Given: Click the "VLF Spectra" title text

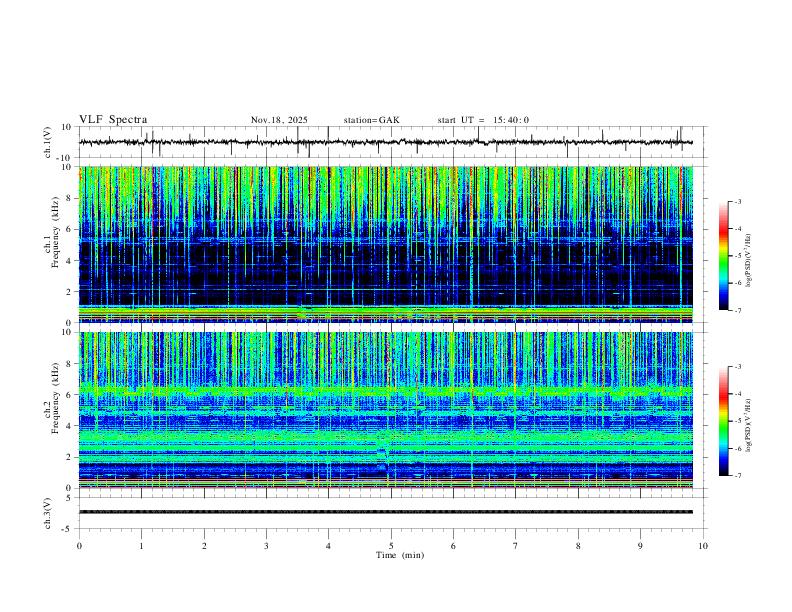Looking at the screenshot, I should pos(113,120).
